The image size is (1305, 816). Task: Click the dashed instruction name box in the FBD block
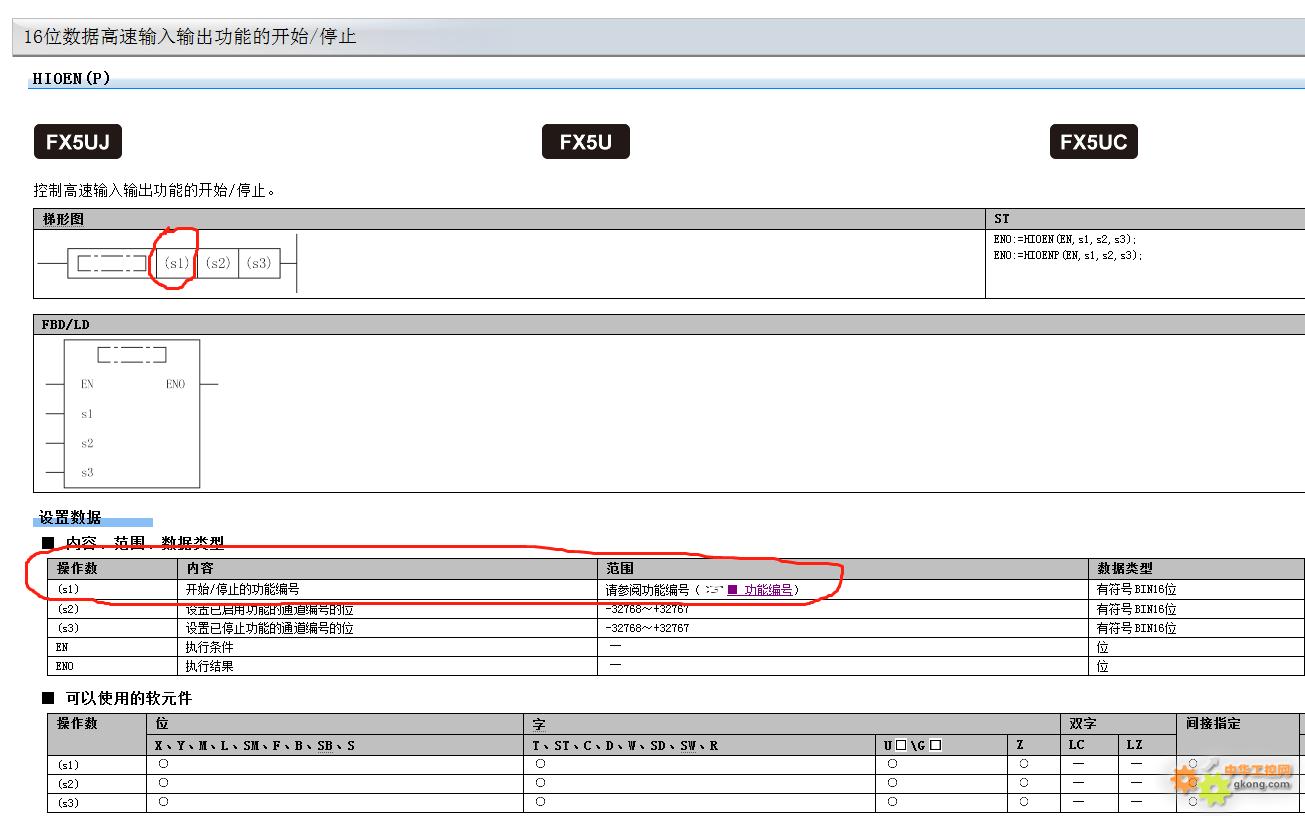pyautogui.click(x=132, y=355)
